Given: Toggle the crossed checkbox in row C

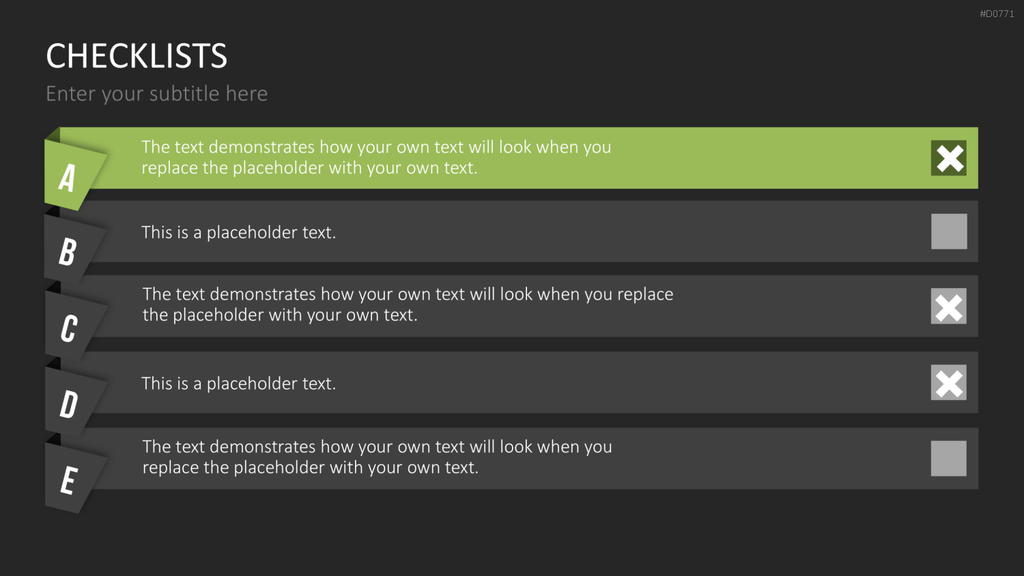Looking at the screenshot, I should 948,306.
